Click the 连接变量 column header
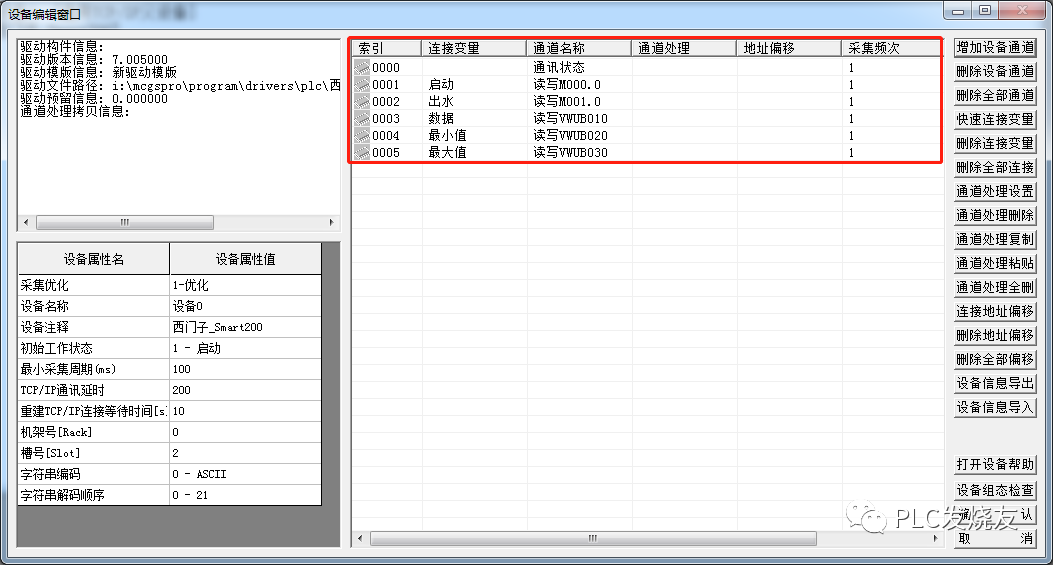 tap(473, 48)
